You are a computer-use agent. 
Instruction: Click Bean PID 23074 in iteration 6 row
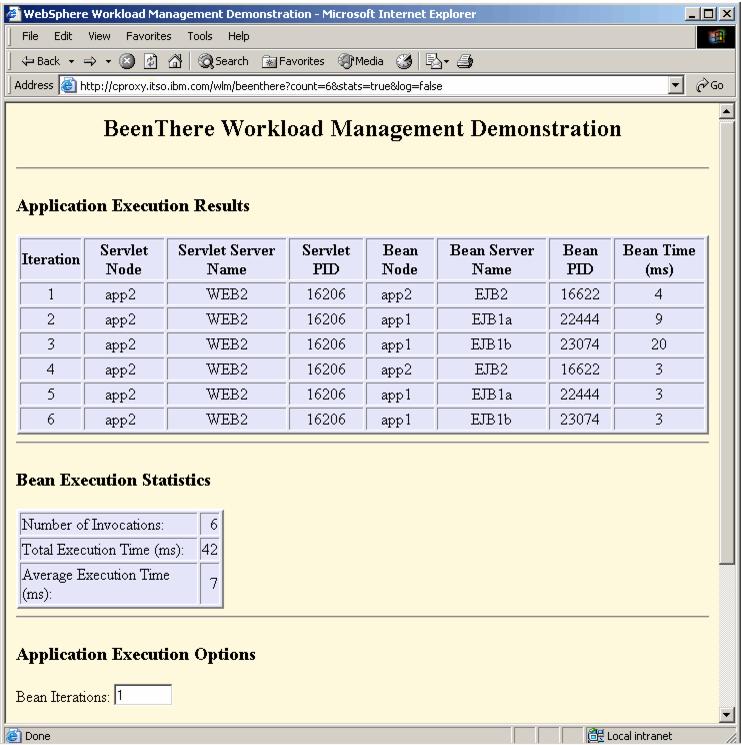pos(580,420)
